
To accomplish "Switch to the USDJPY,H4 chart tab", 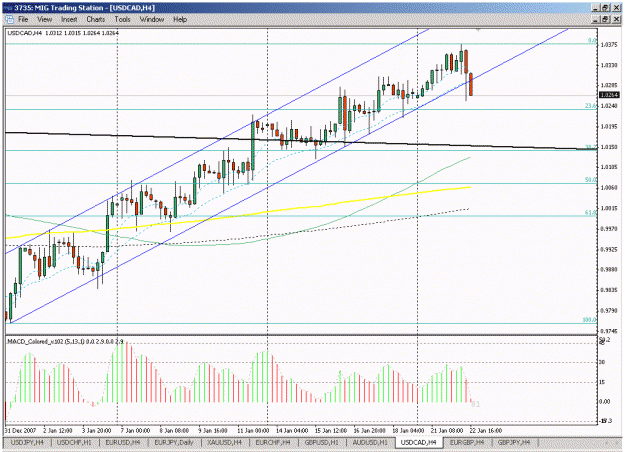I will (x=27, y=442).
